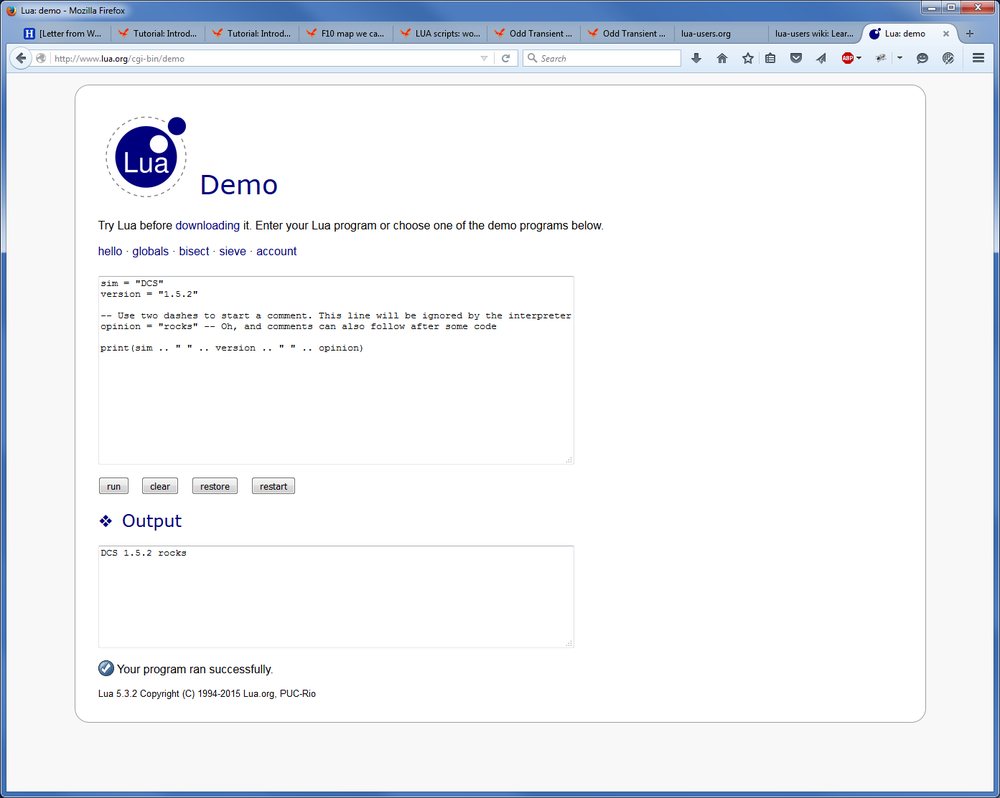The width and height of the screenshot is (1000, 798).
Task: Go back with the browser back arrow
Action: pyautogui.click(x=20, y=58)
